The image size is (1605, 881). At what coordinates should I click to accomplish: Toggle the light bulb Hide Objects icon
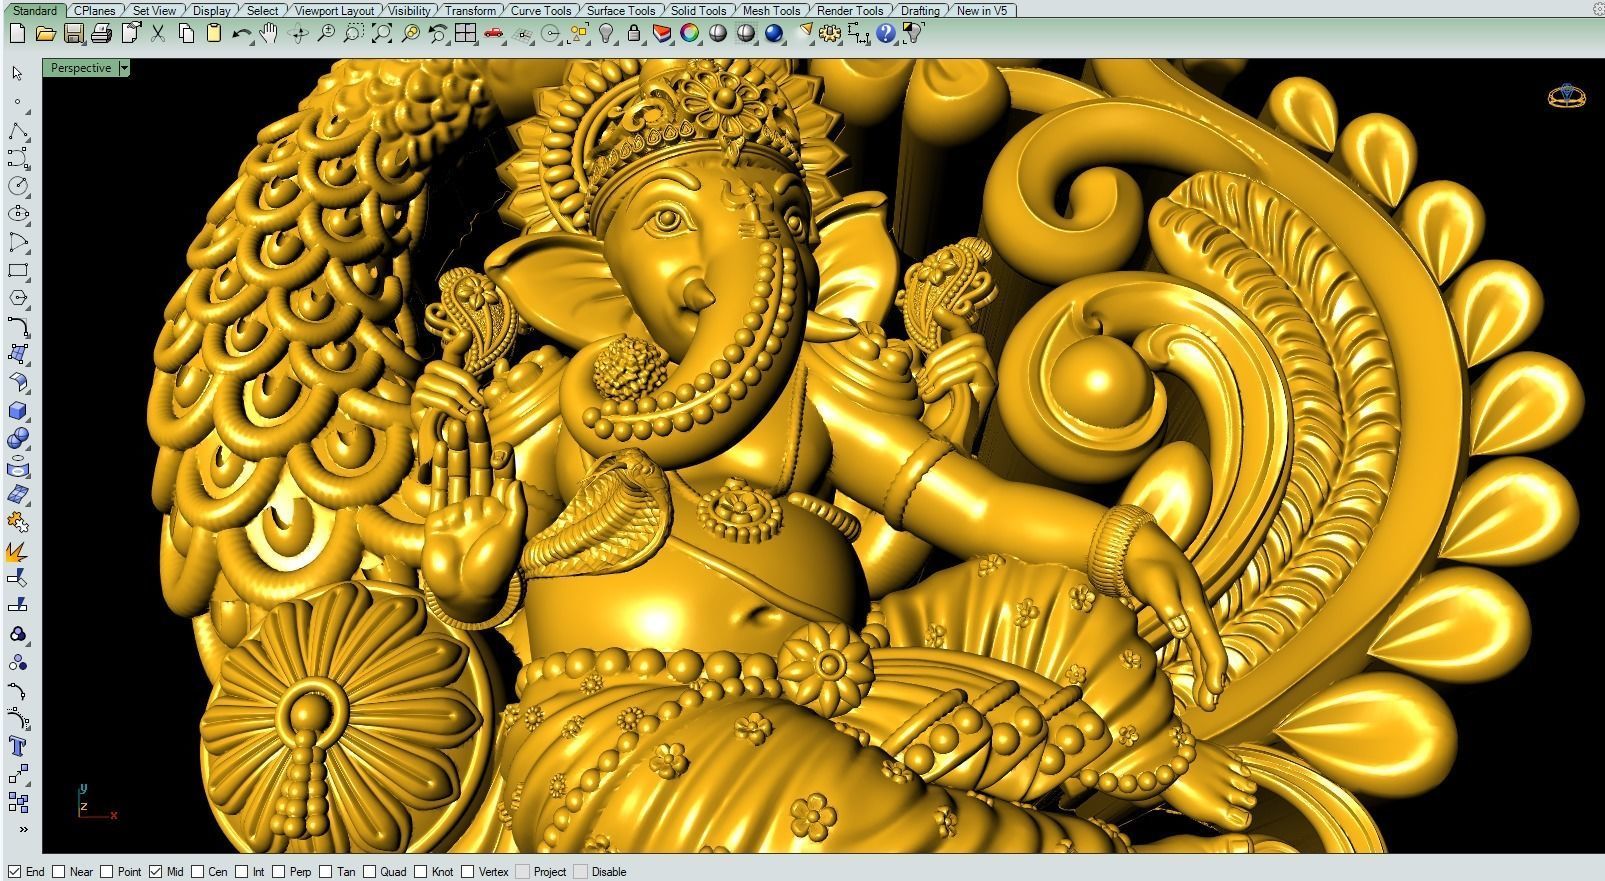606,33
